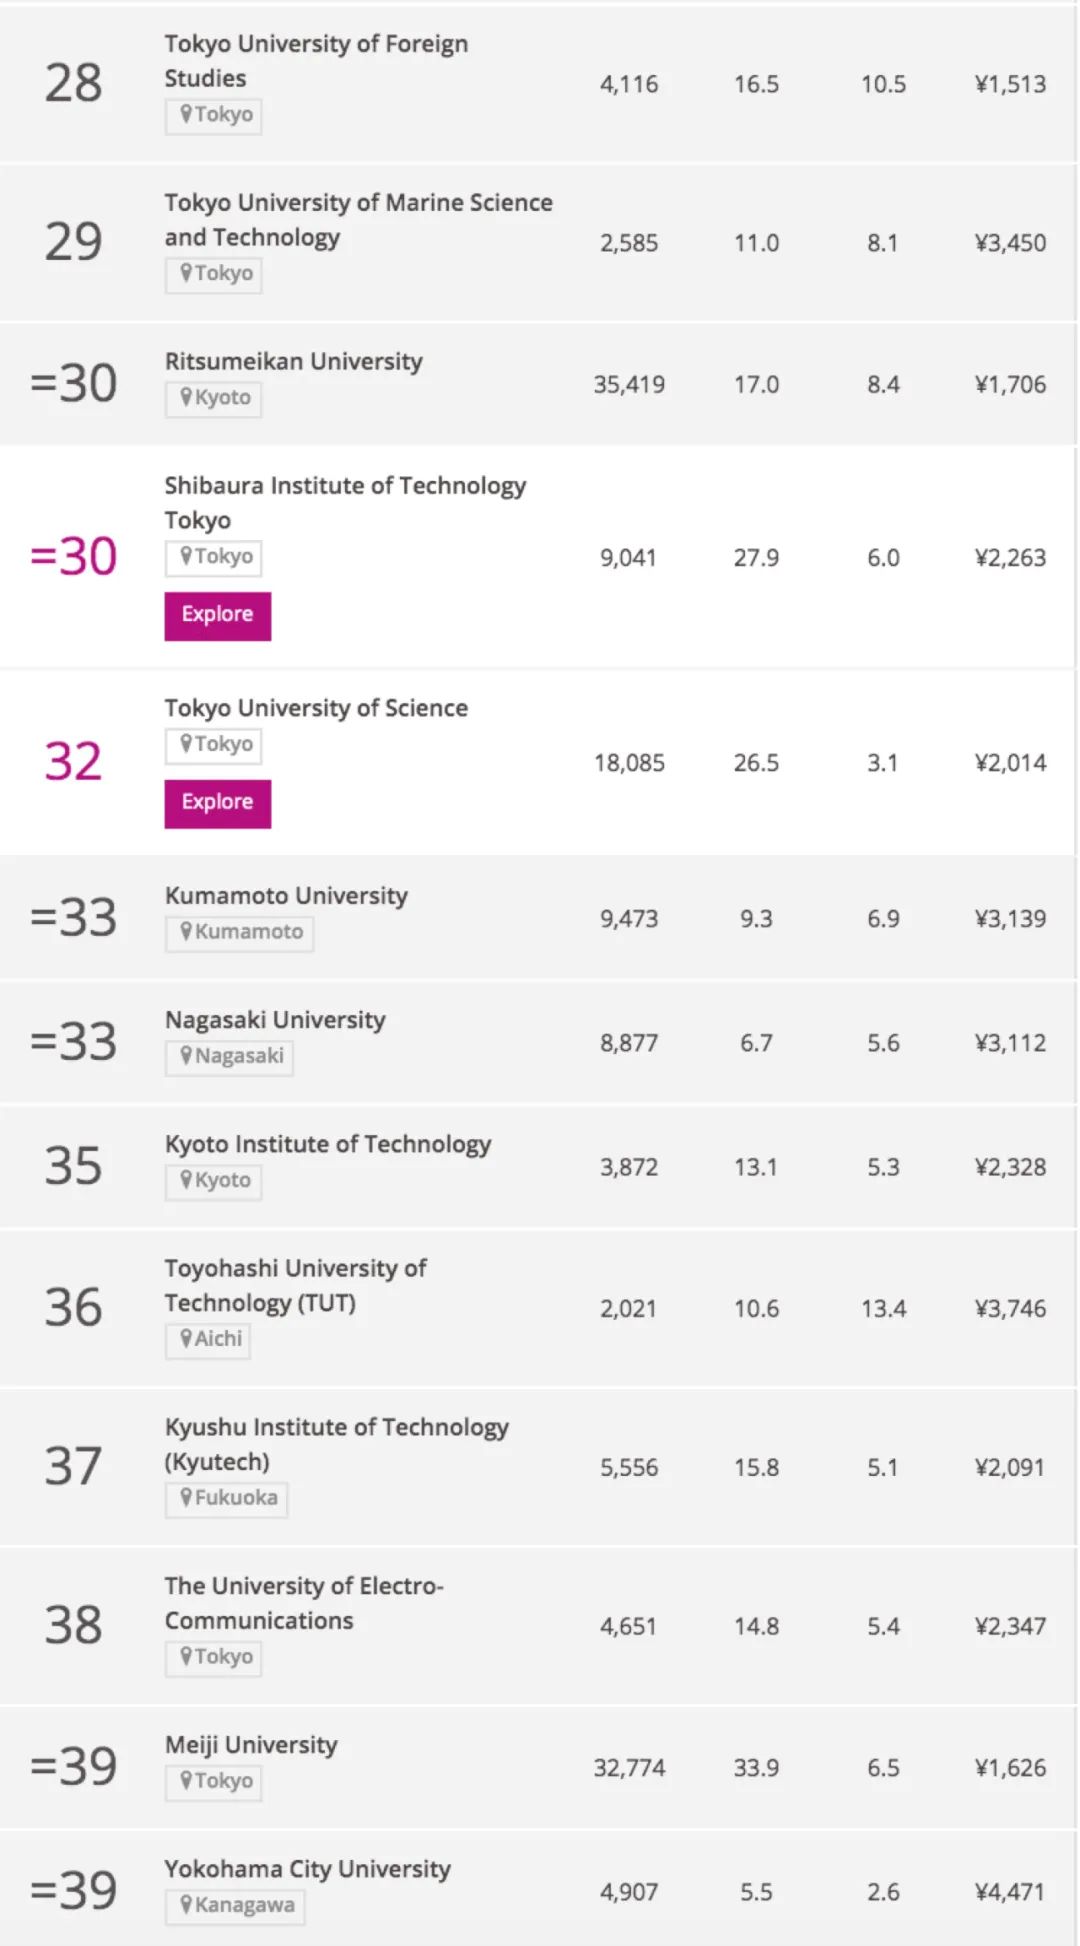Click Tokyo location tag under Meiji University
Screen dimensions: 1080x1946
[x=214, y=1781]
